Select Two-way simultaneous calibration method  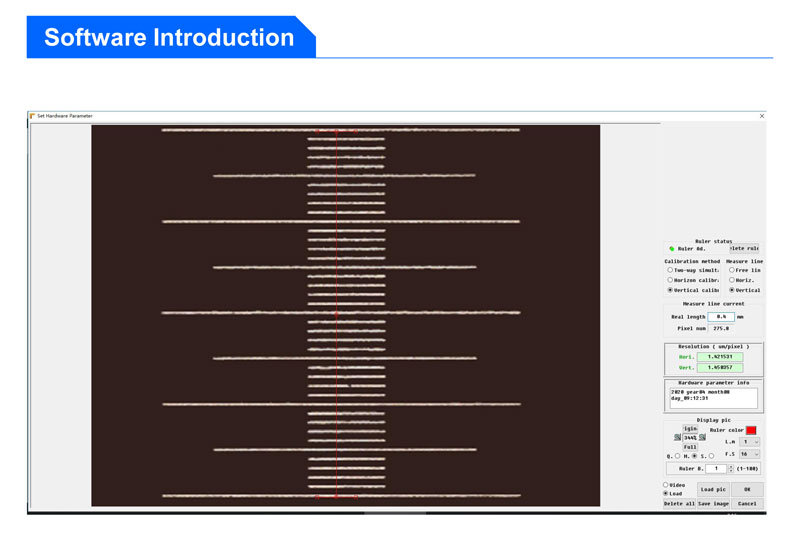(670, 270)
